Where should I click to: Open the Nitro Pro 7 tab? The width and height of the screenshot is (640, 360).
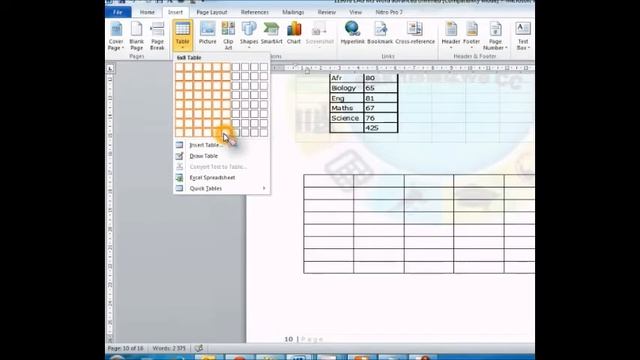click(x=389, y=12)
